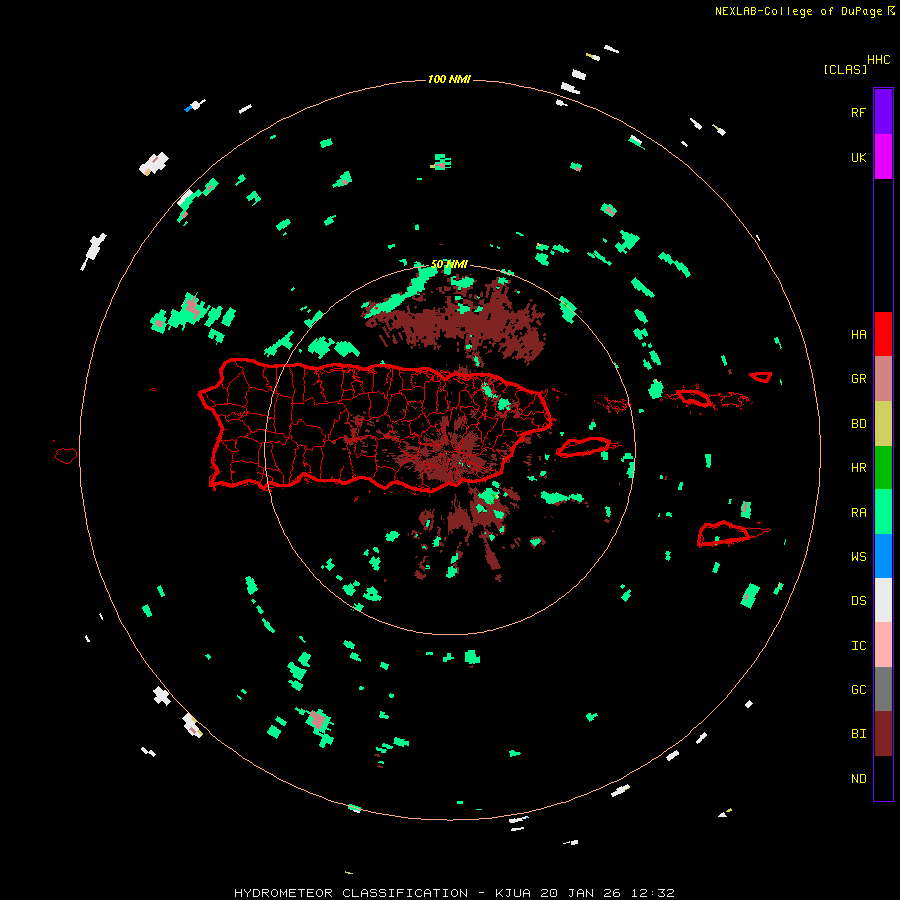The height and width of the screenshot is (900, 900).
Task: Click the "HHC" product code text
Action: coord(879,60)
